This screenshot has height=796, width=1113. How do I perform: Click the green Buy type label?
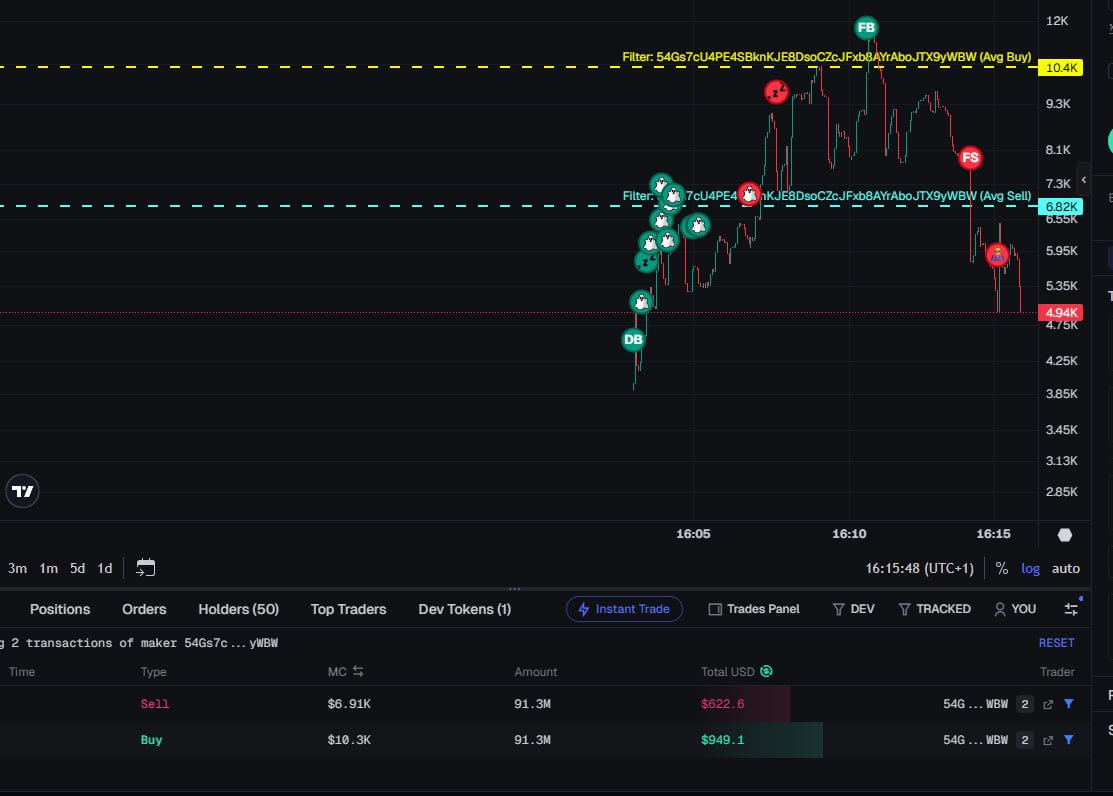151,740
